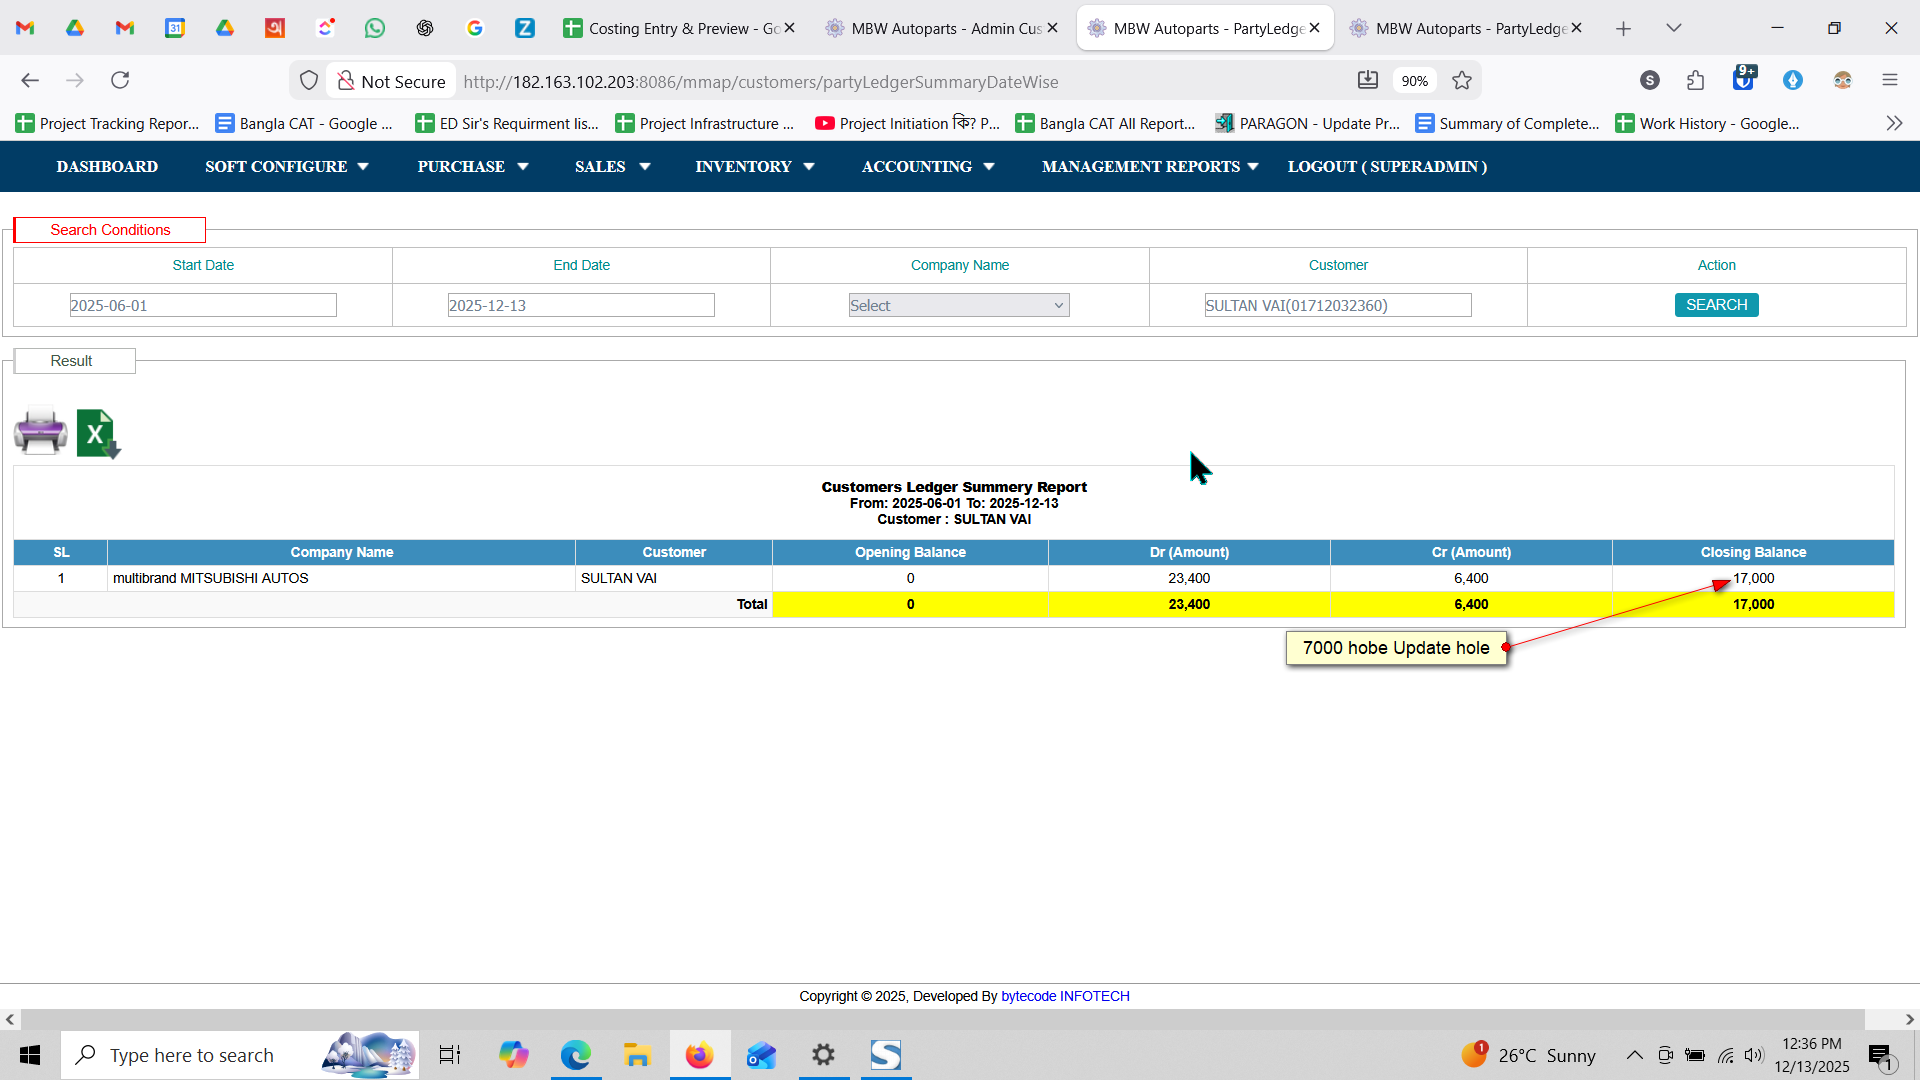Reload the page with the refresh icon
Image resolution: width=1920 pixels, height=1080 pixels.
coord(120,80)
